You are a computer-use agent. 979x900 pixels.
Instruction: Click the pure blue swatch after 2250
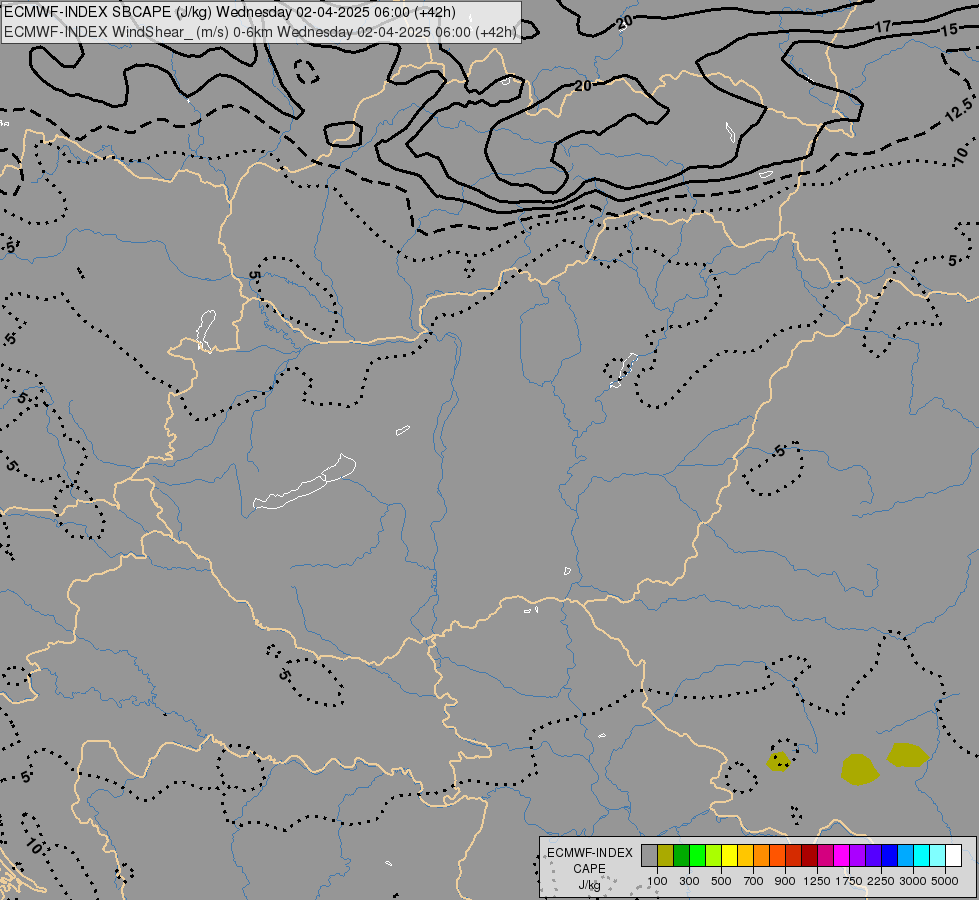coord(889,856)
